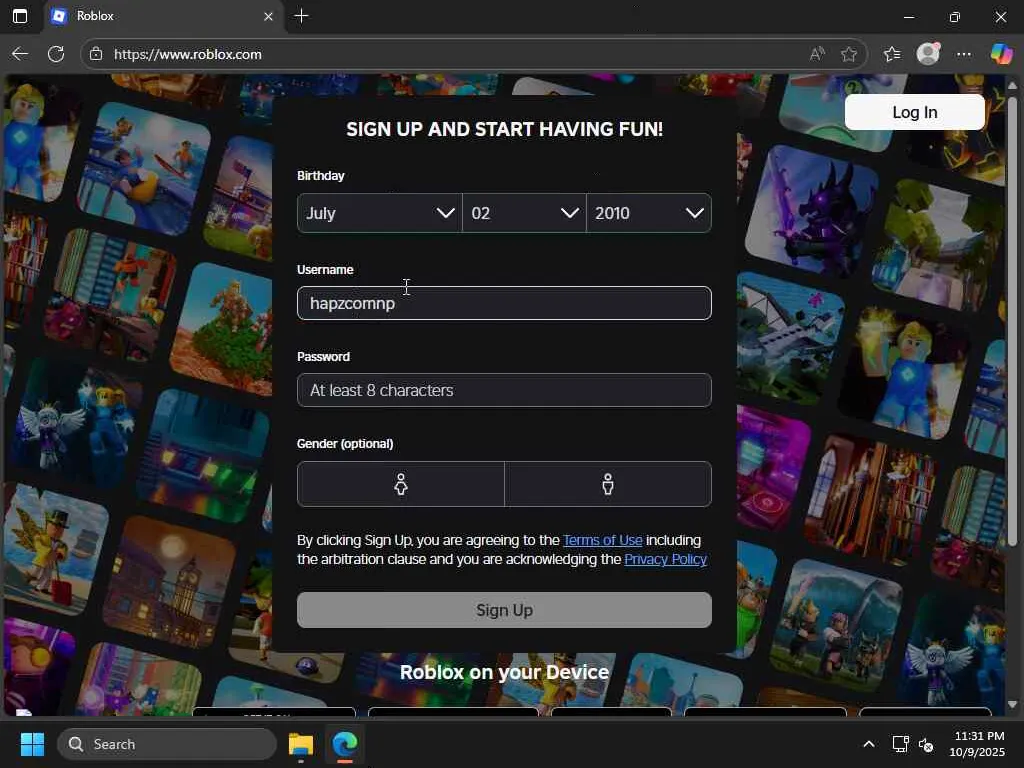Click the taskbar Search box
The image size is (1024, 768).
tap(167, 744)
